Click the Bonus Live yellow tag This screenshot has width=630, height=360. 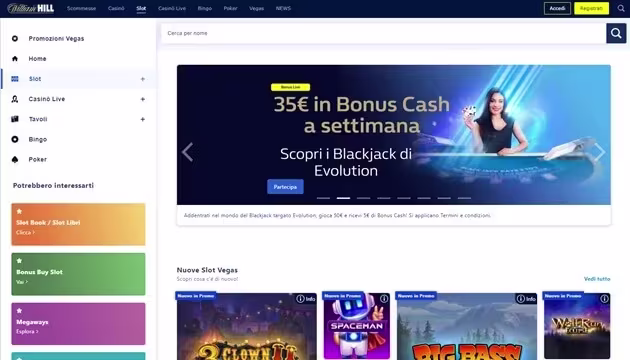coord(290,87)
